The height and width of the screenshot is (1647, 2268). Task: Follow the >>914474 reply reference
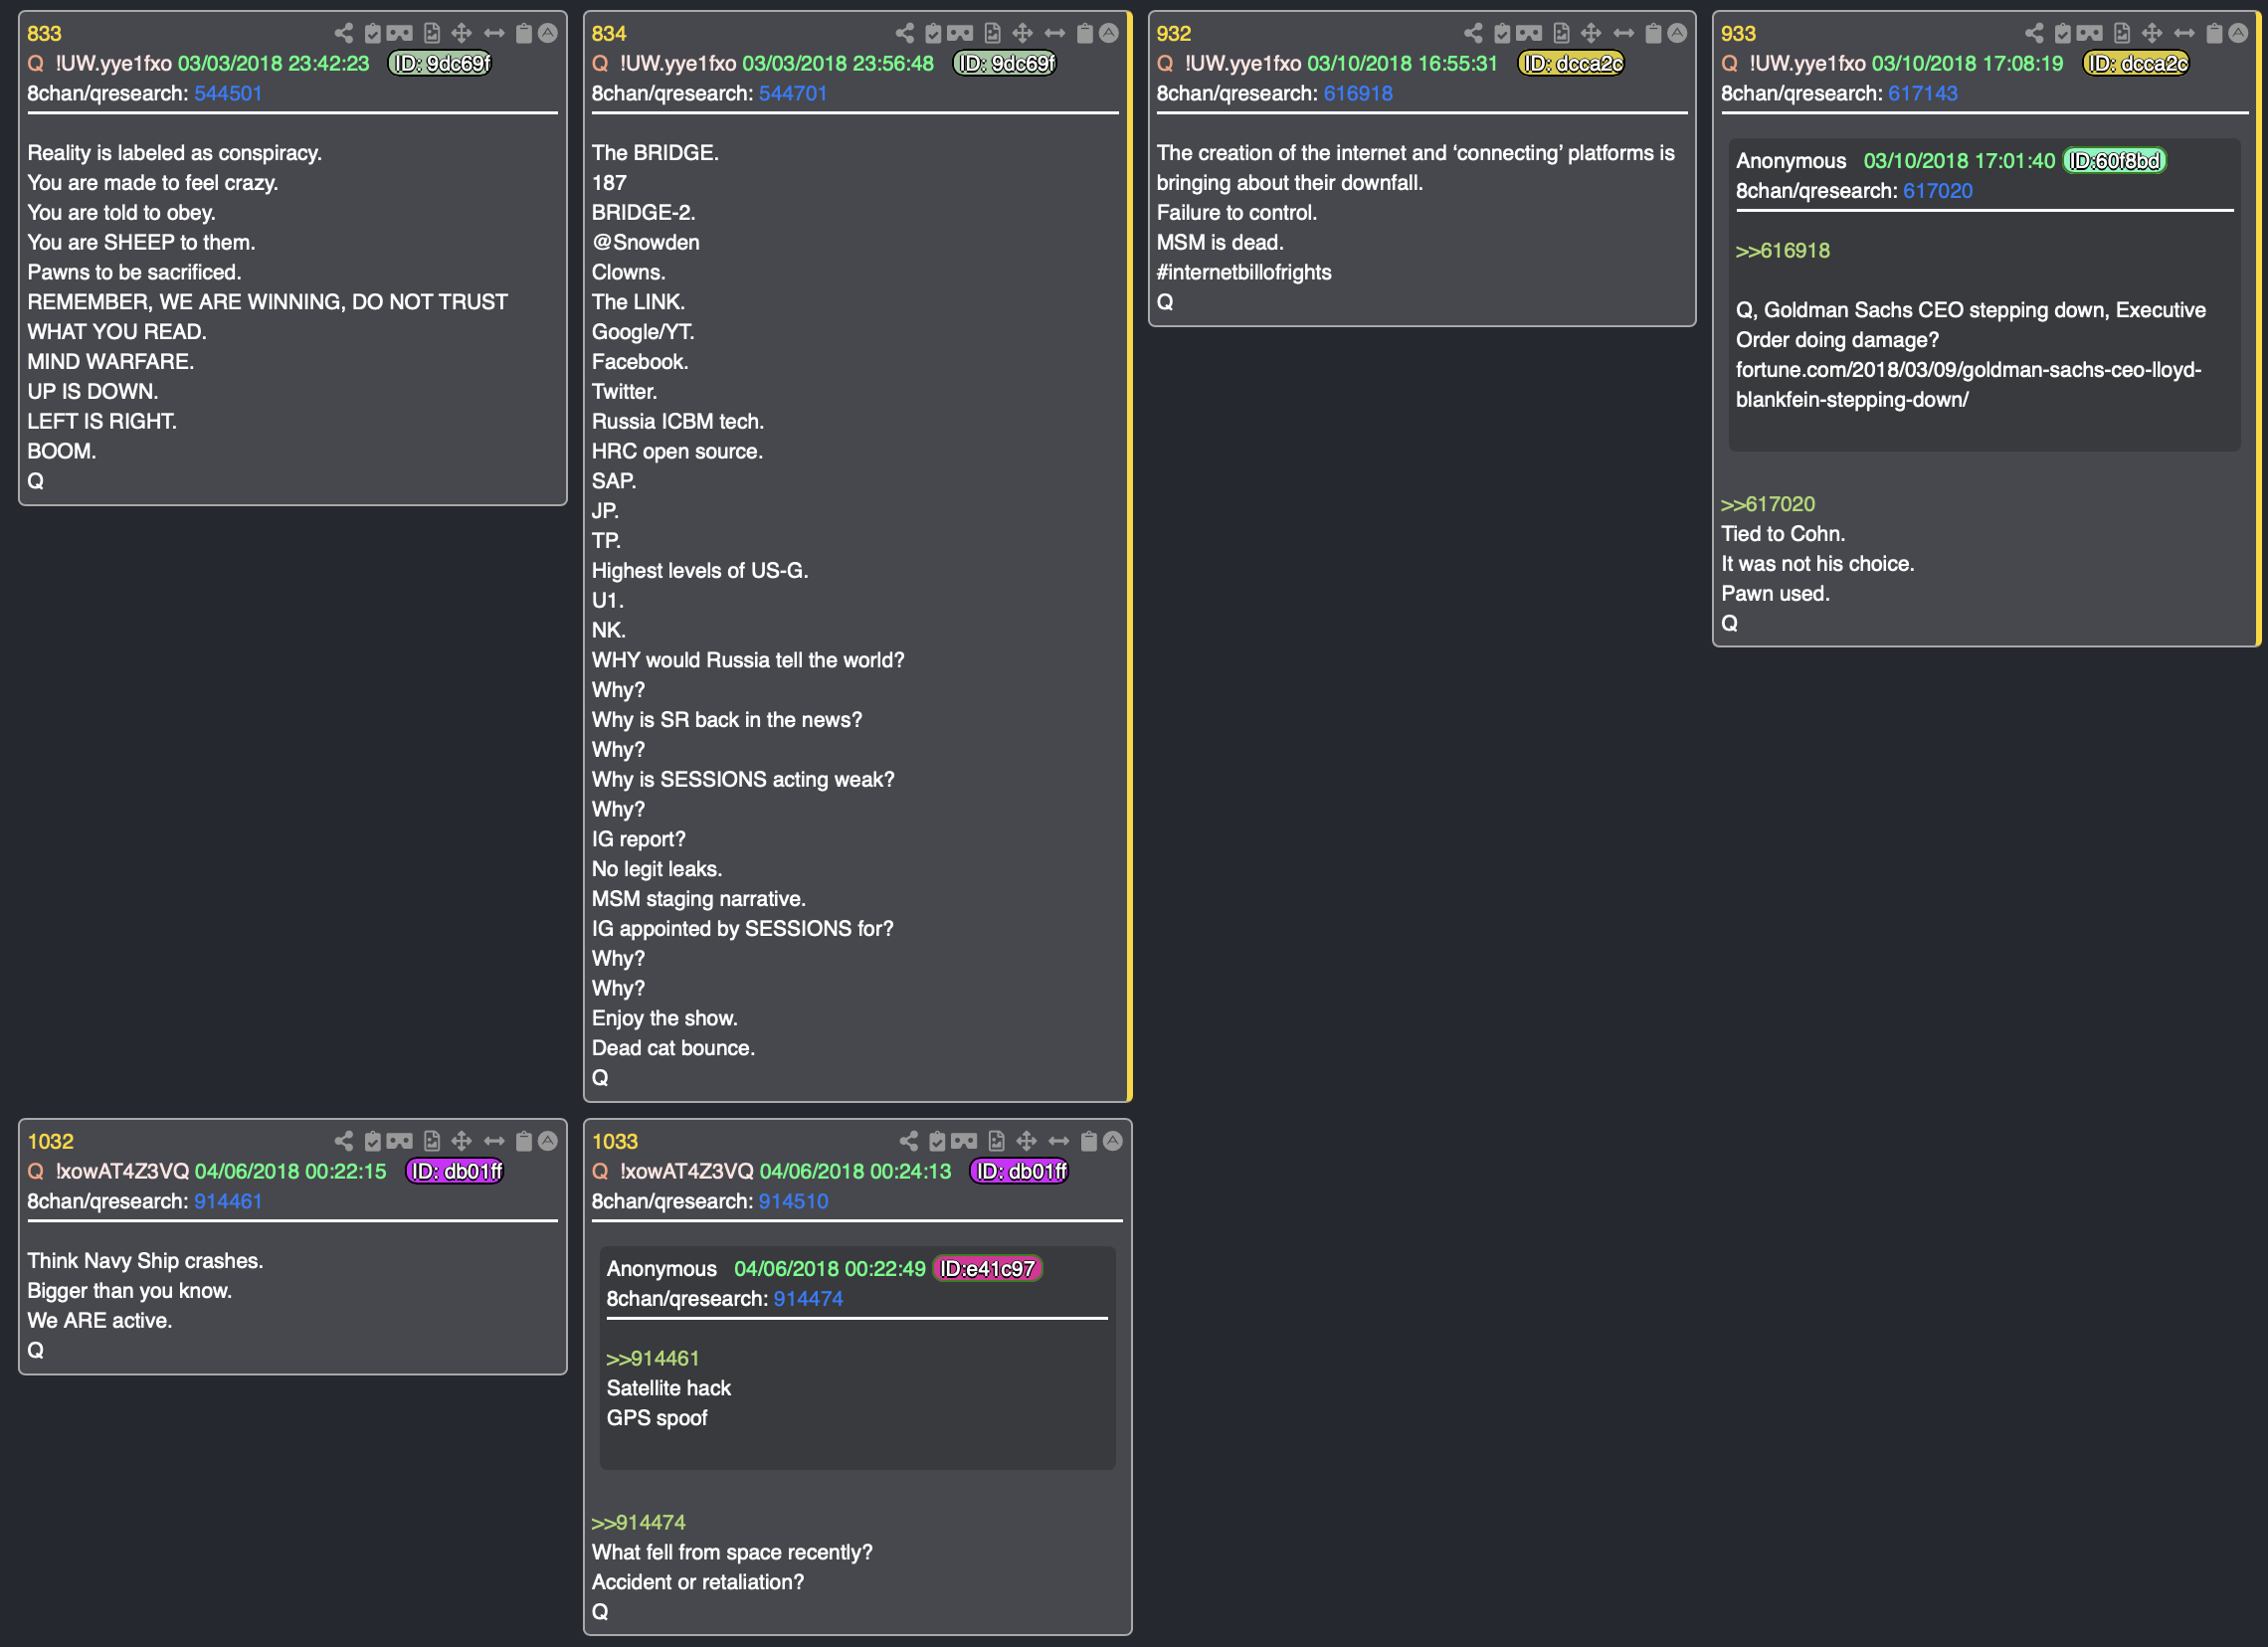(x=638, y=1522)
